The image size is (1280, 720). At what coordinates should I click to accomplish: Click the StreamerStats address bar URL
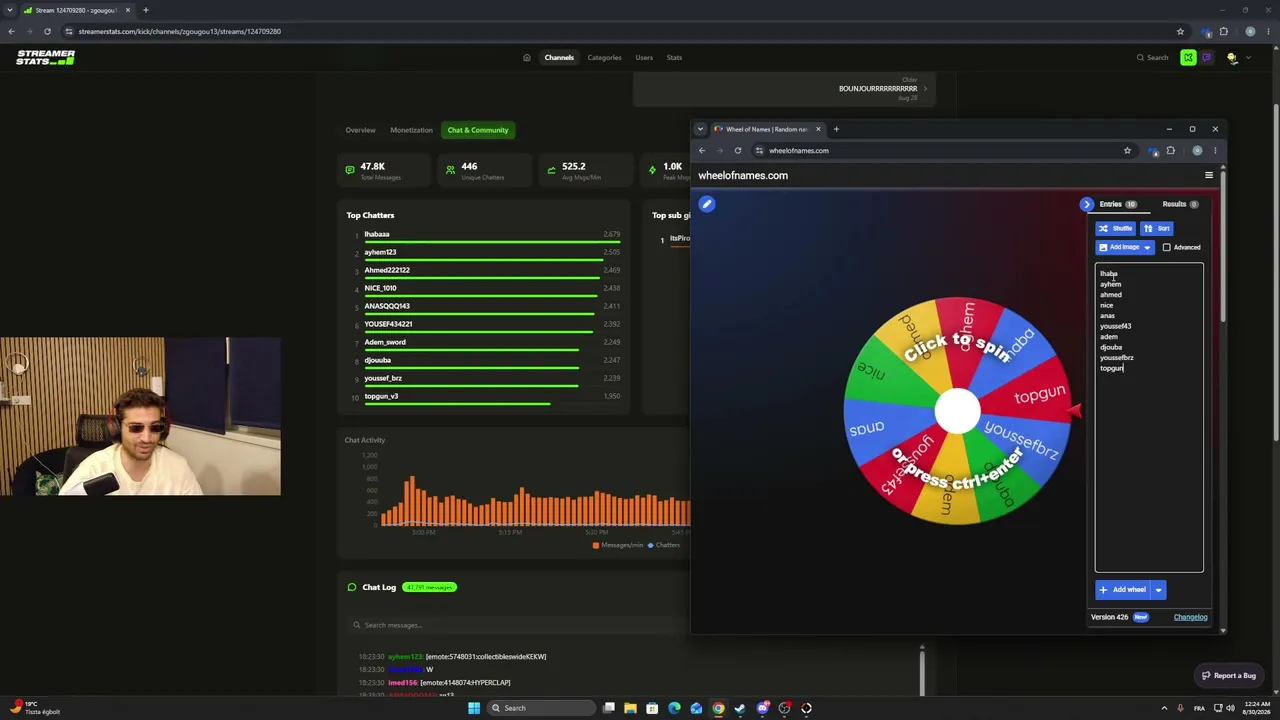[180, 32]
